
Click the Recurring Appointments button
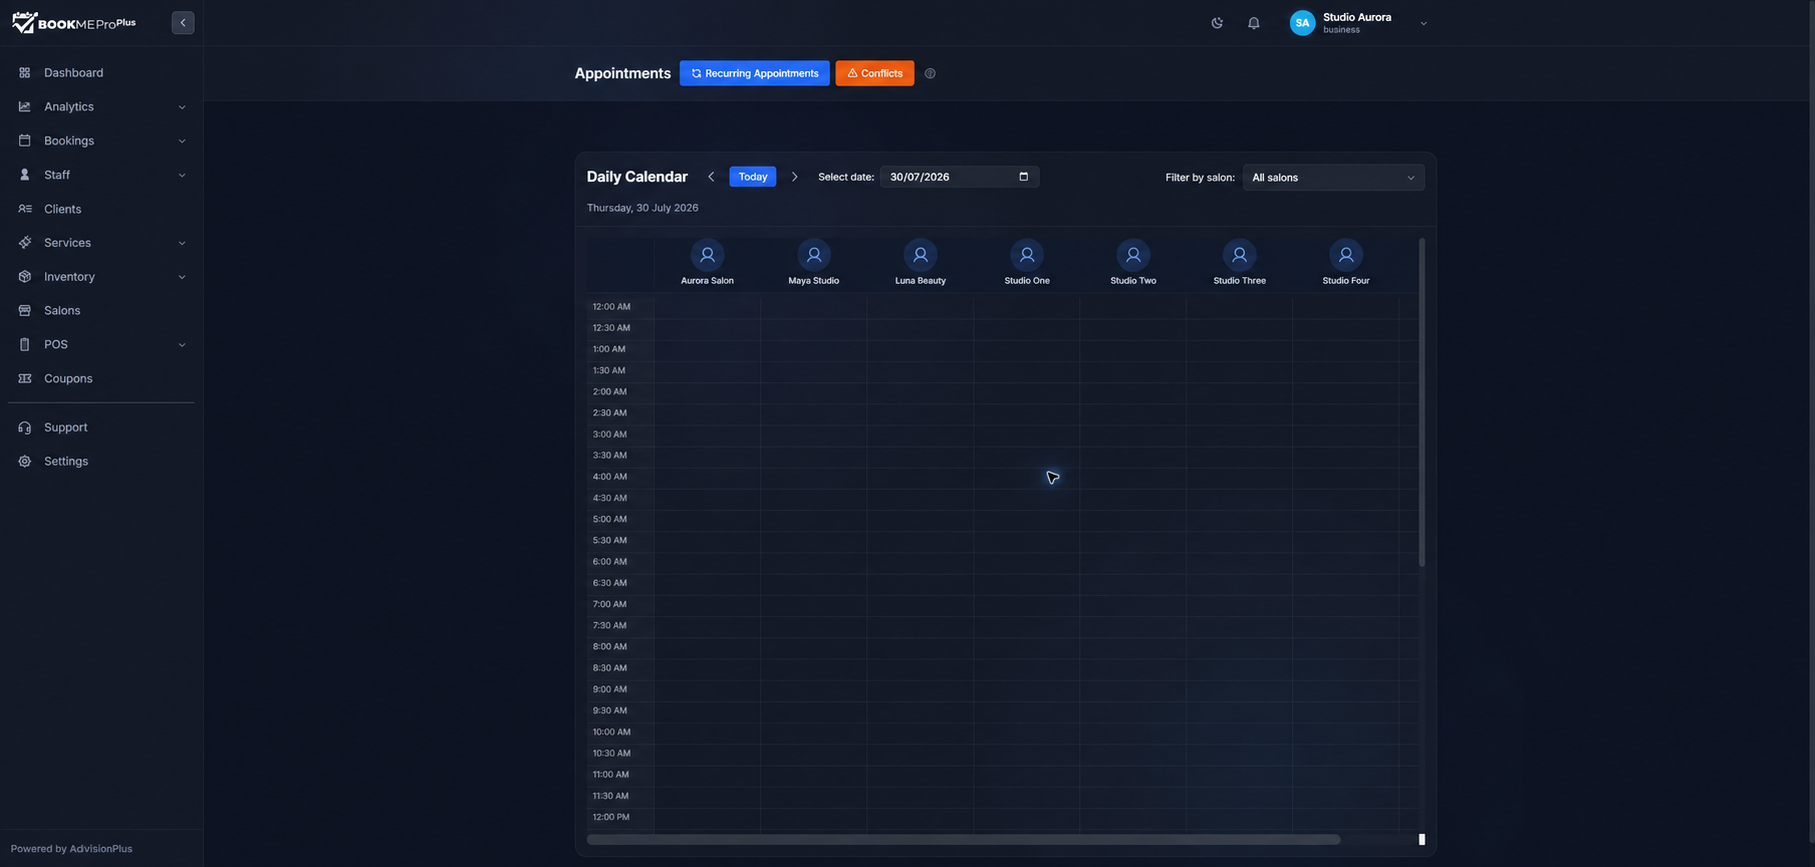pyautogui.click(x=755, y=73)
